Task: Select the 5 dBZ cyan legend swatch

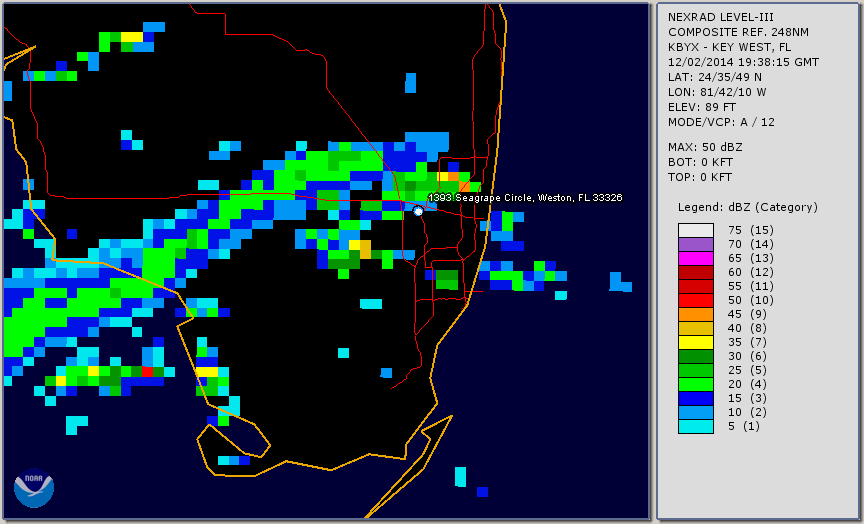Action: 695,426
